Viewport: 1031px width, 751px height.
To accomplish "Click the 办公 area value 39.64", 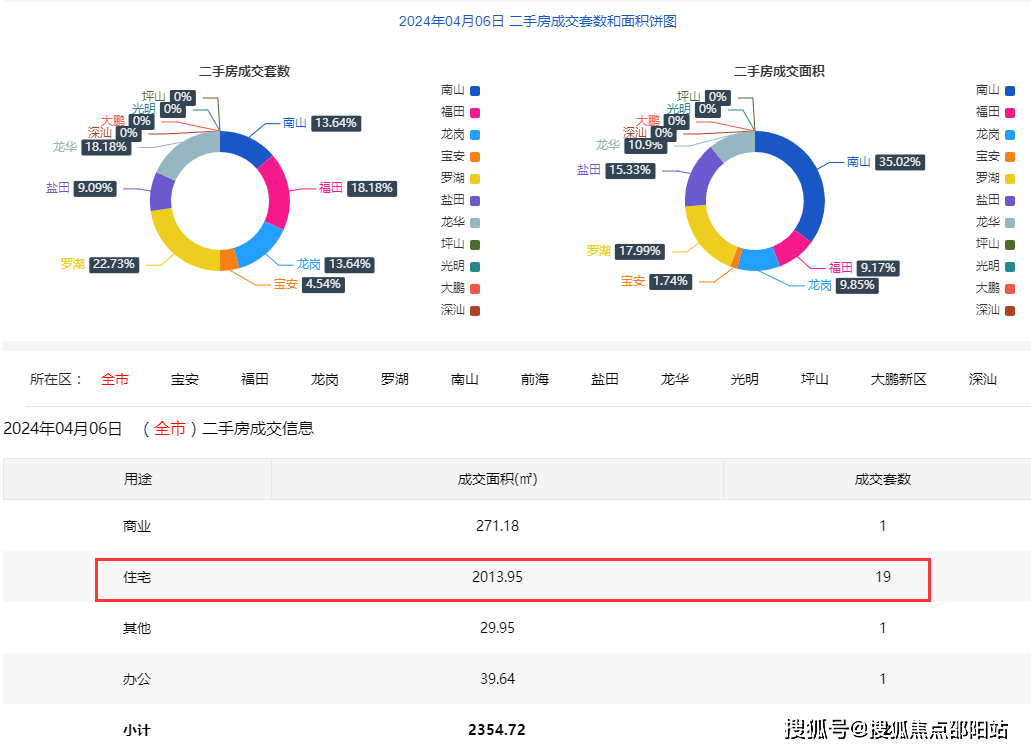I will (x=497, y=679).
